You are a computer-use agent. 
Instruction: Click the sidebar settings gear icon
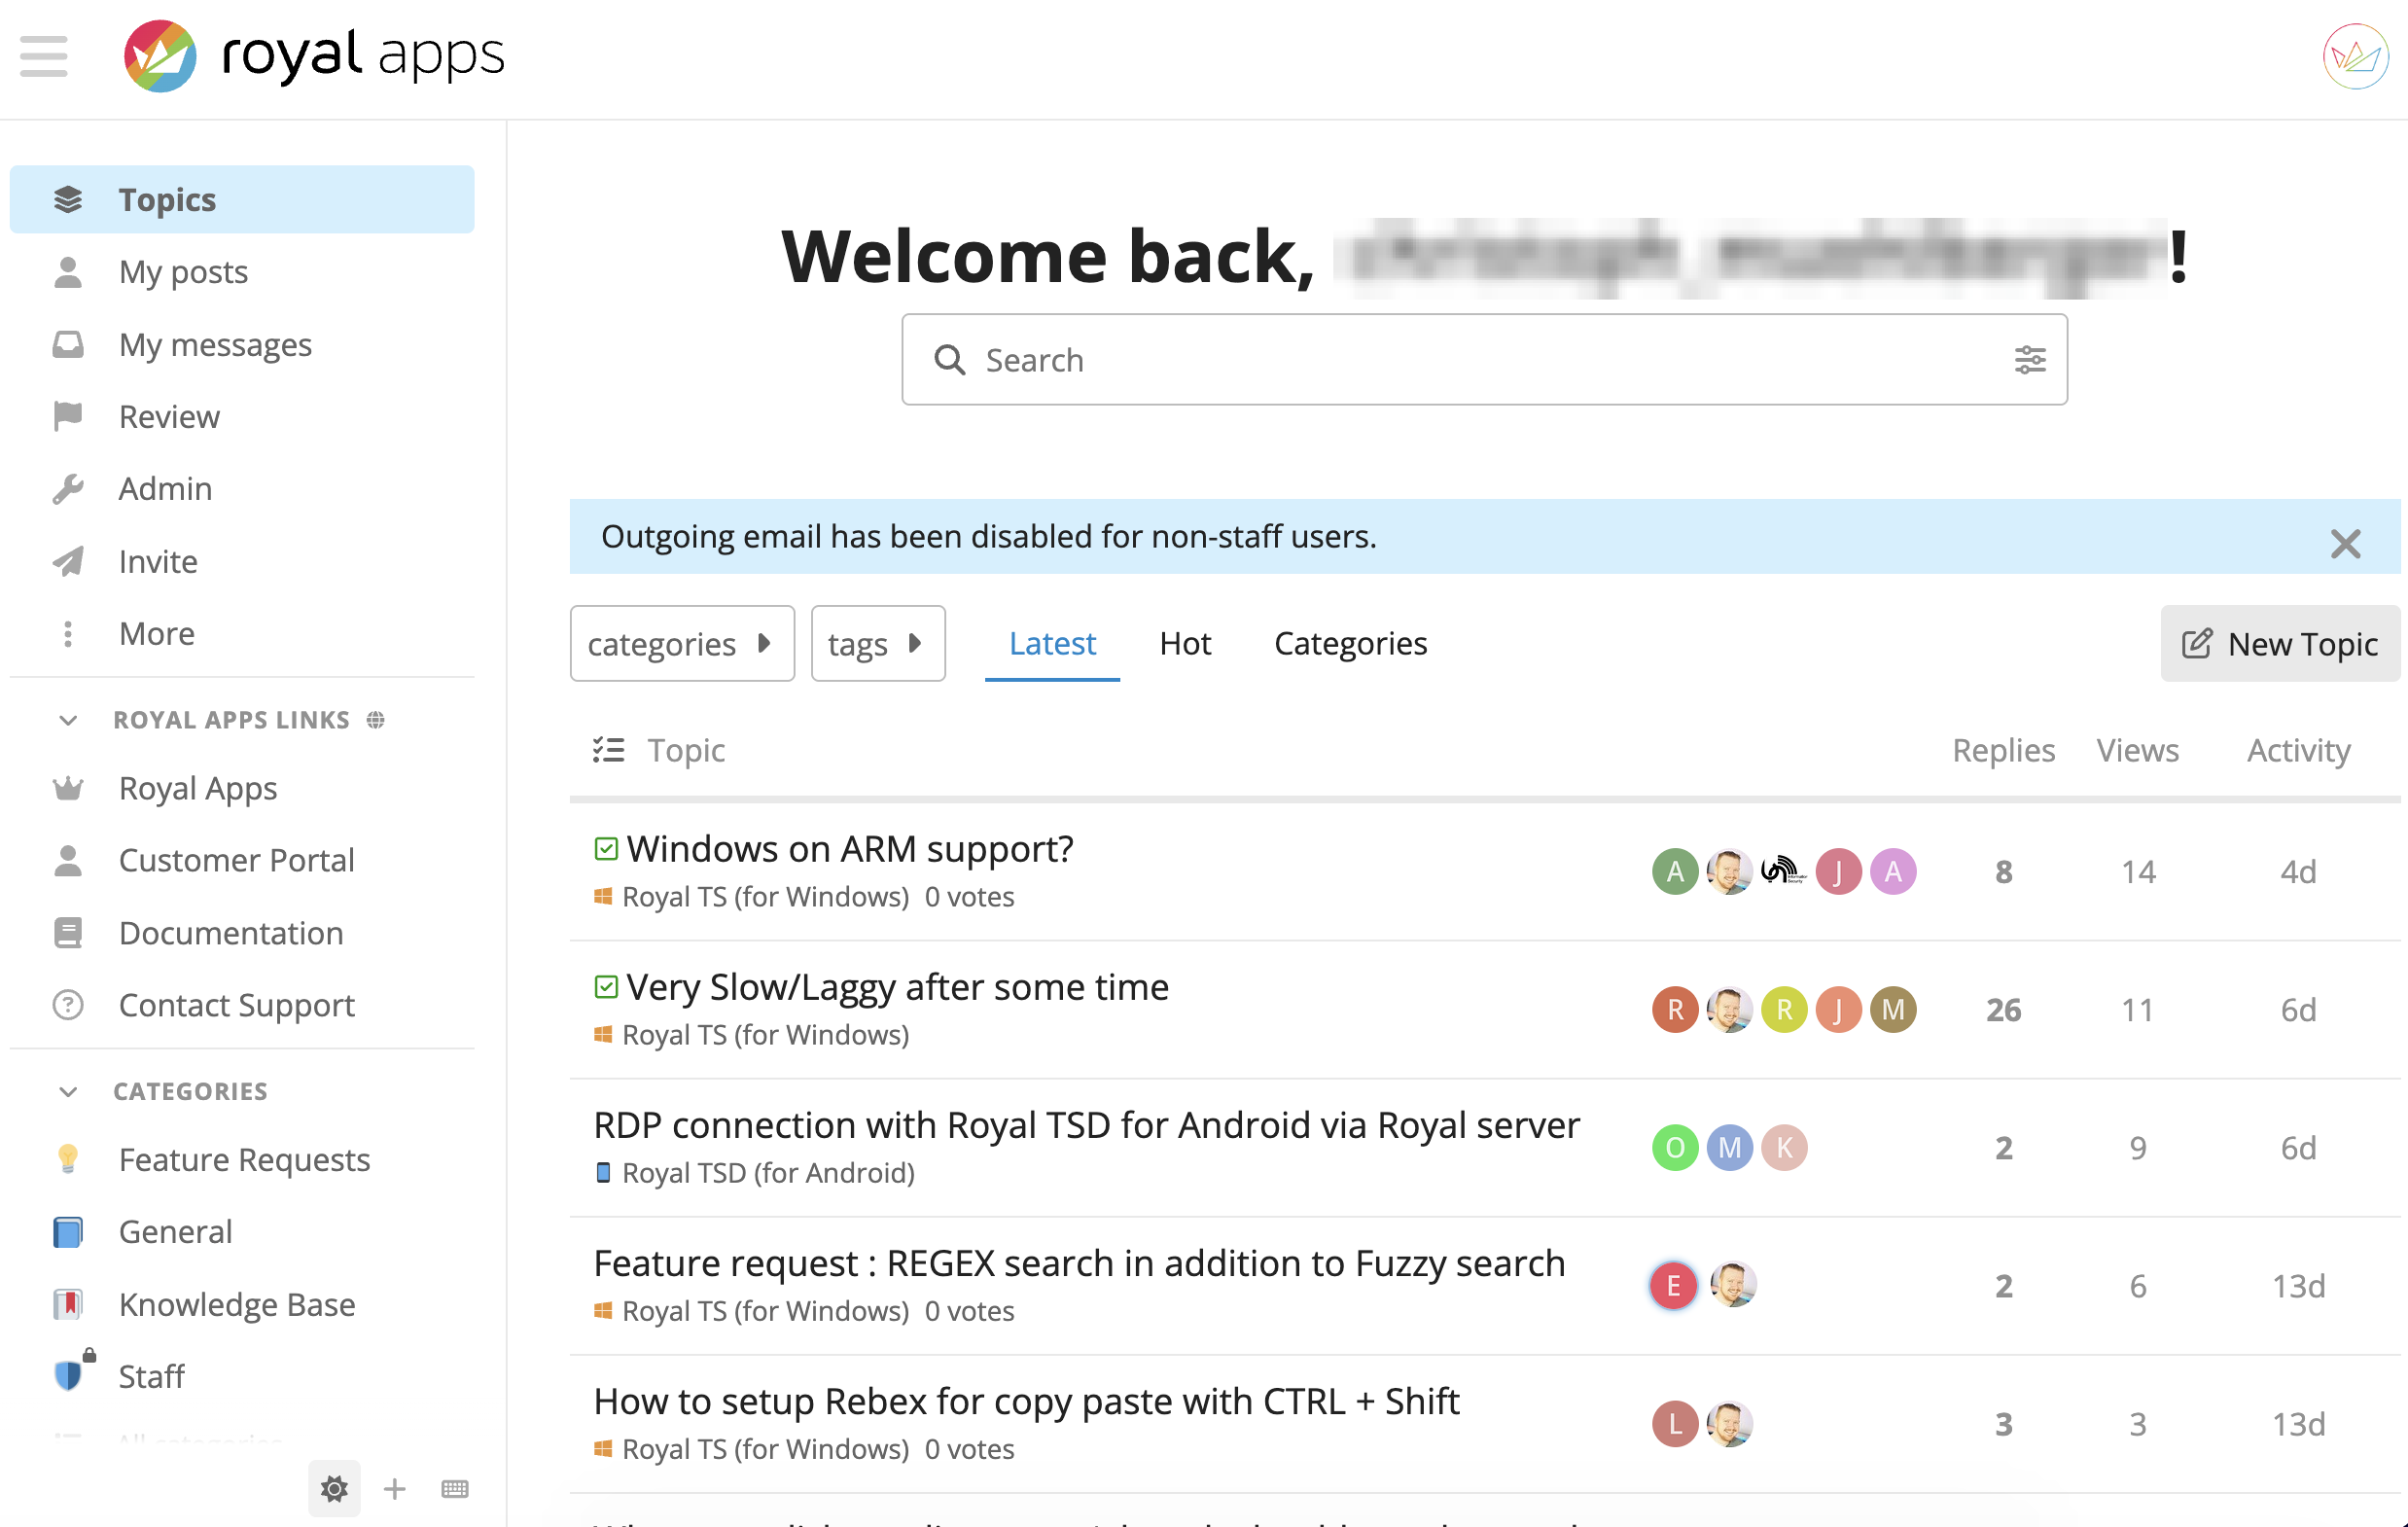click(x=334, y=1489)
